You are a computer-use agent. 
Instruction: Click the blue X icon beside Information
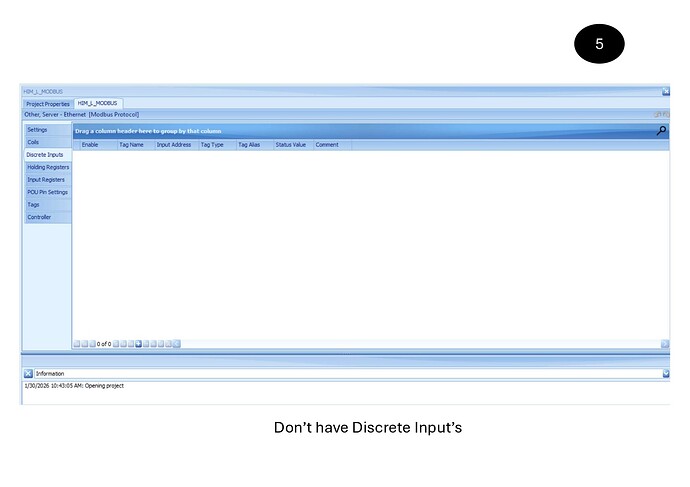click(x=28, y=373)
